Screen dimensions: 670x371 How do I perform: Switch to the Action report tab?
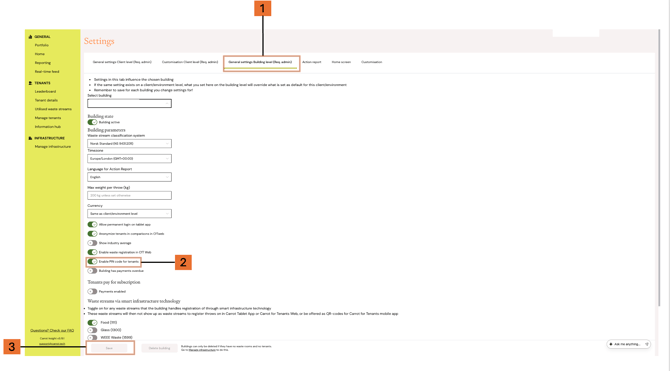311,62
